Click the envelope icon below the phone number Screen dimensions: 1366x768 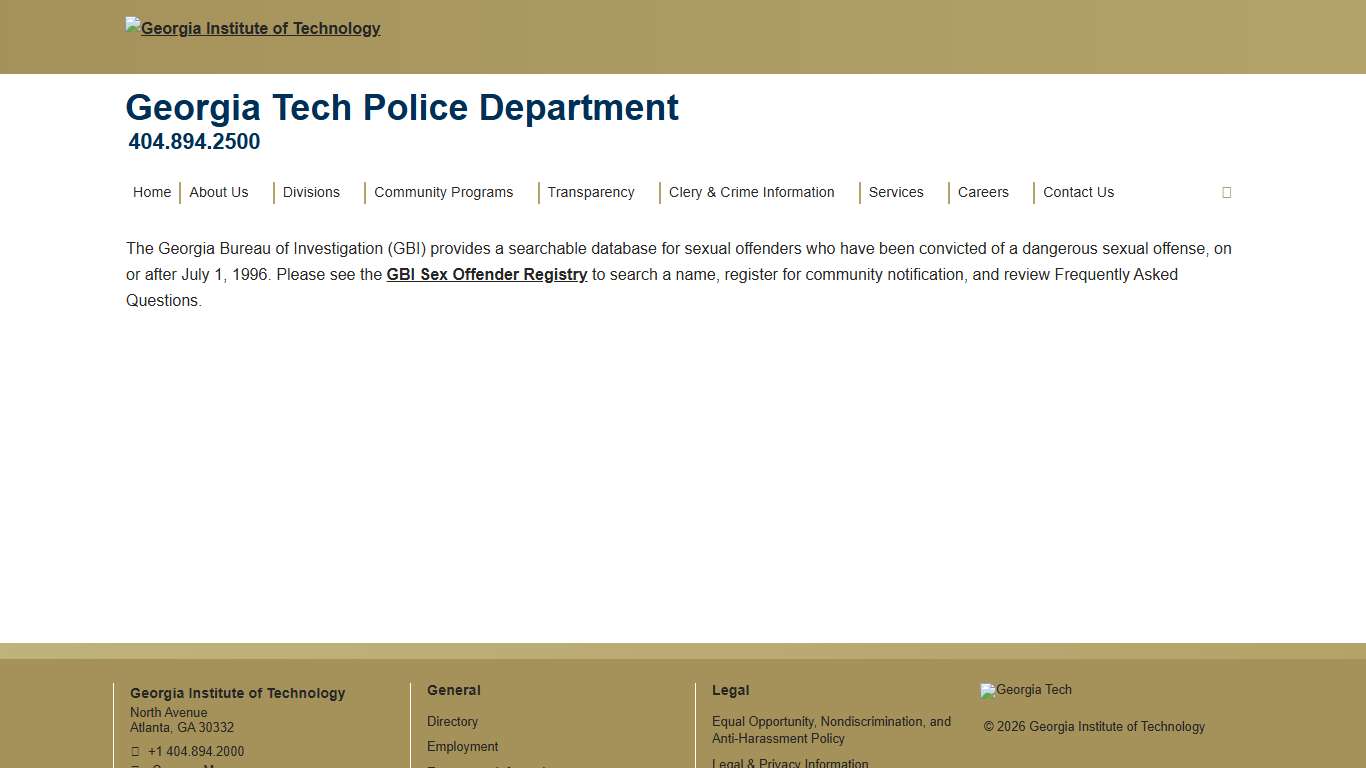[x=135, y=766]
